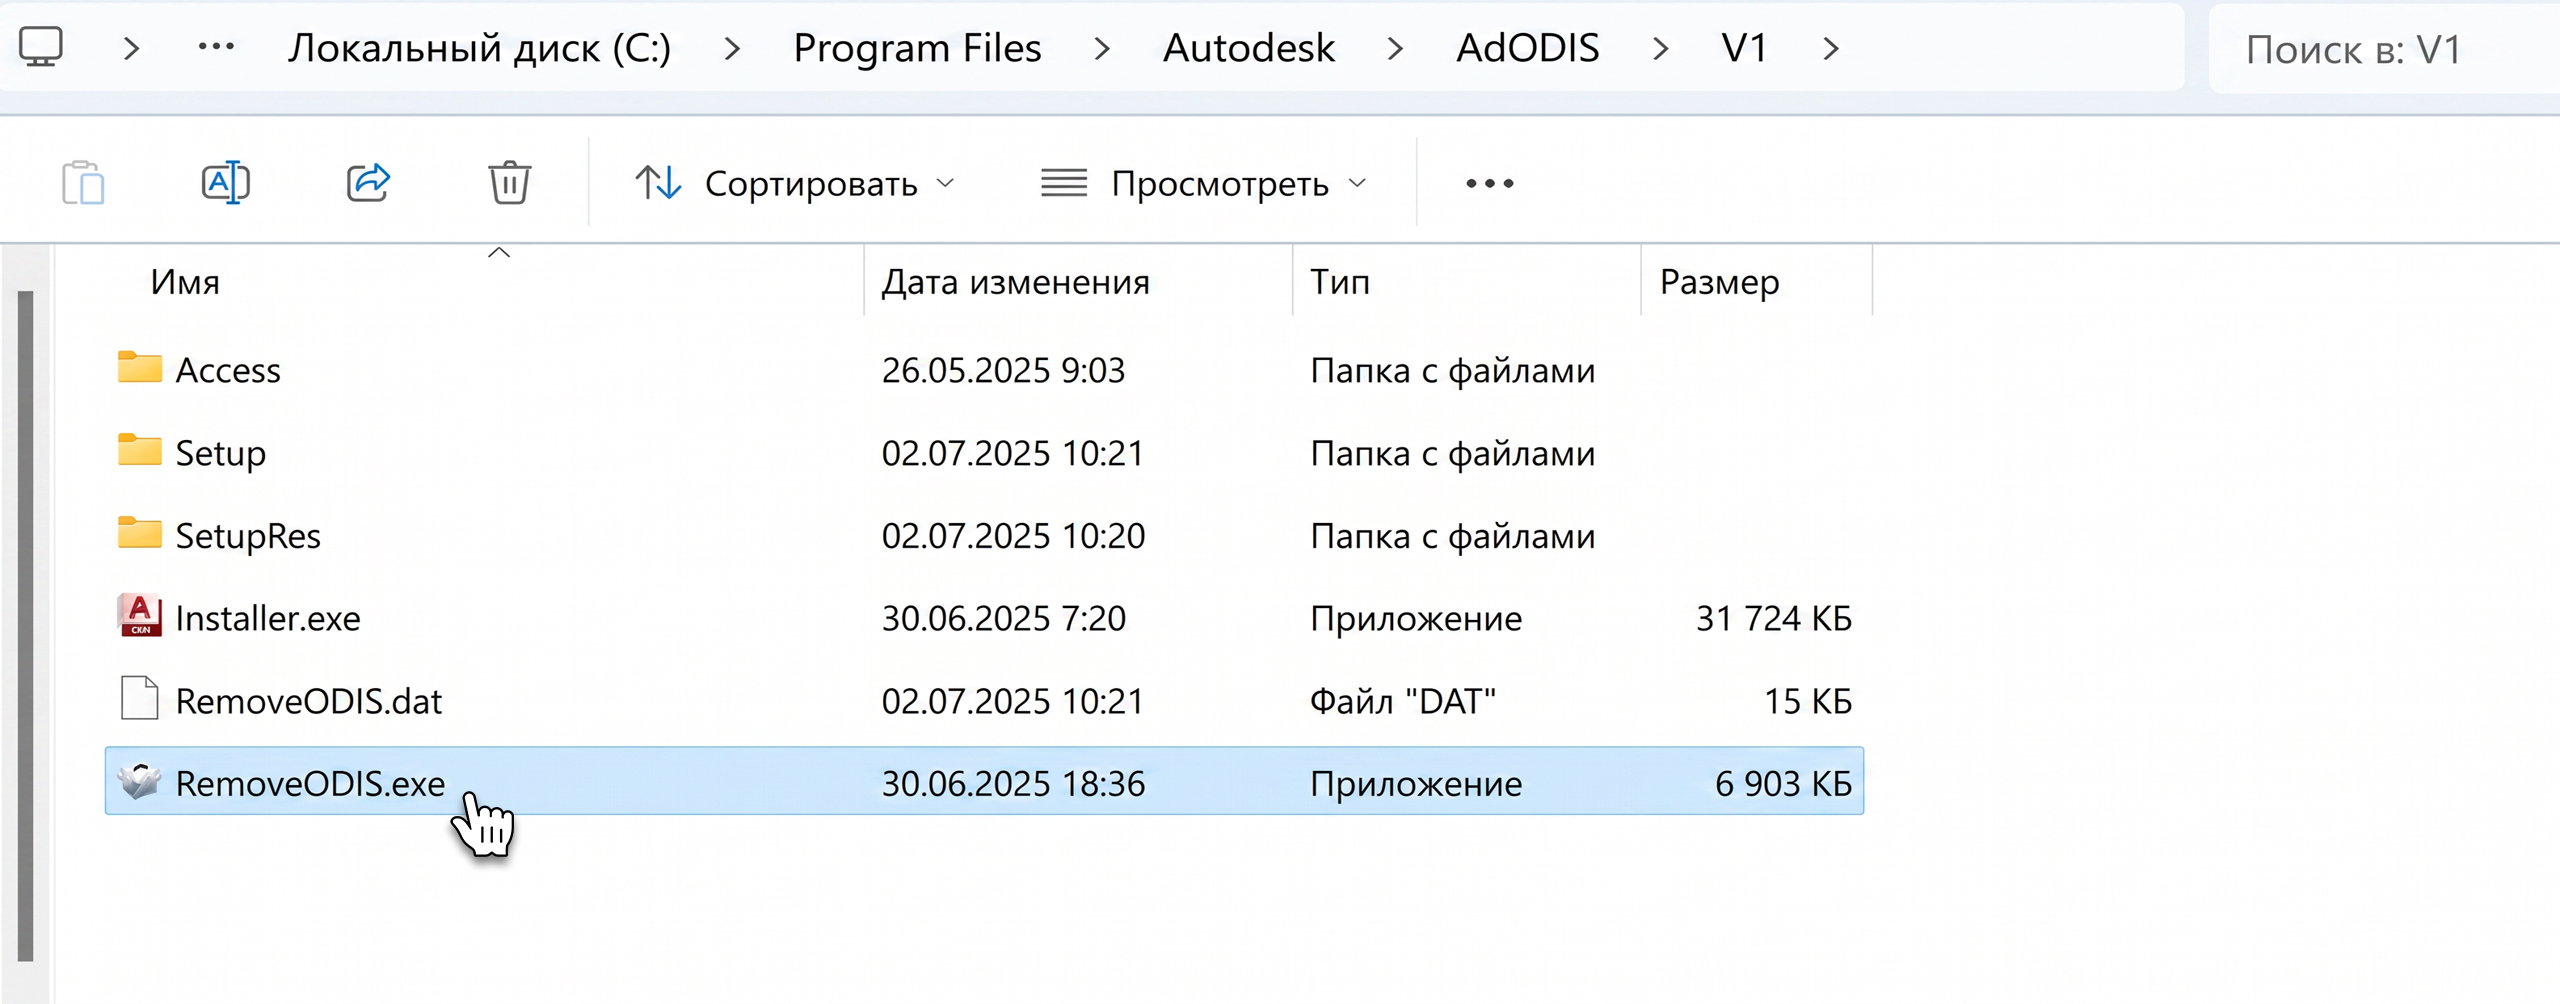Select the Access folder name
Screen dimensions: 2560x1004
click(228, 370)
